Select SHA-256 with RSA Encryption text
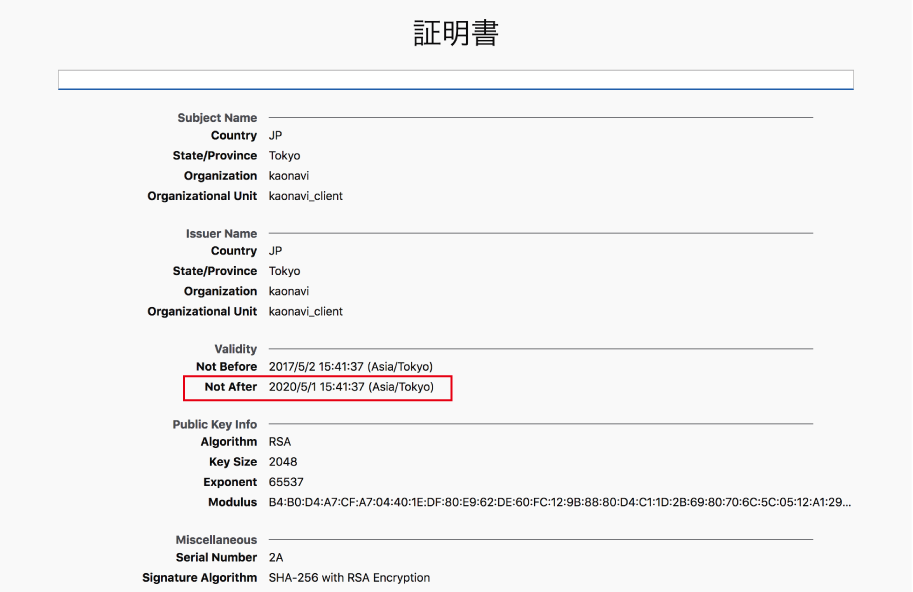The width and height of the screenshot is (913, 592). tap(349, 578)
